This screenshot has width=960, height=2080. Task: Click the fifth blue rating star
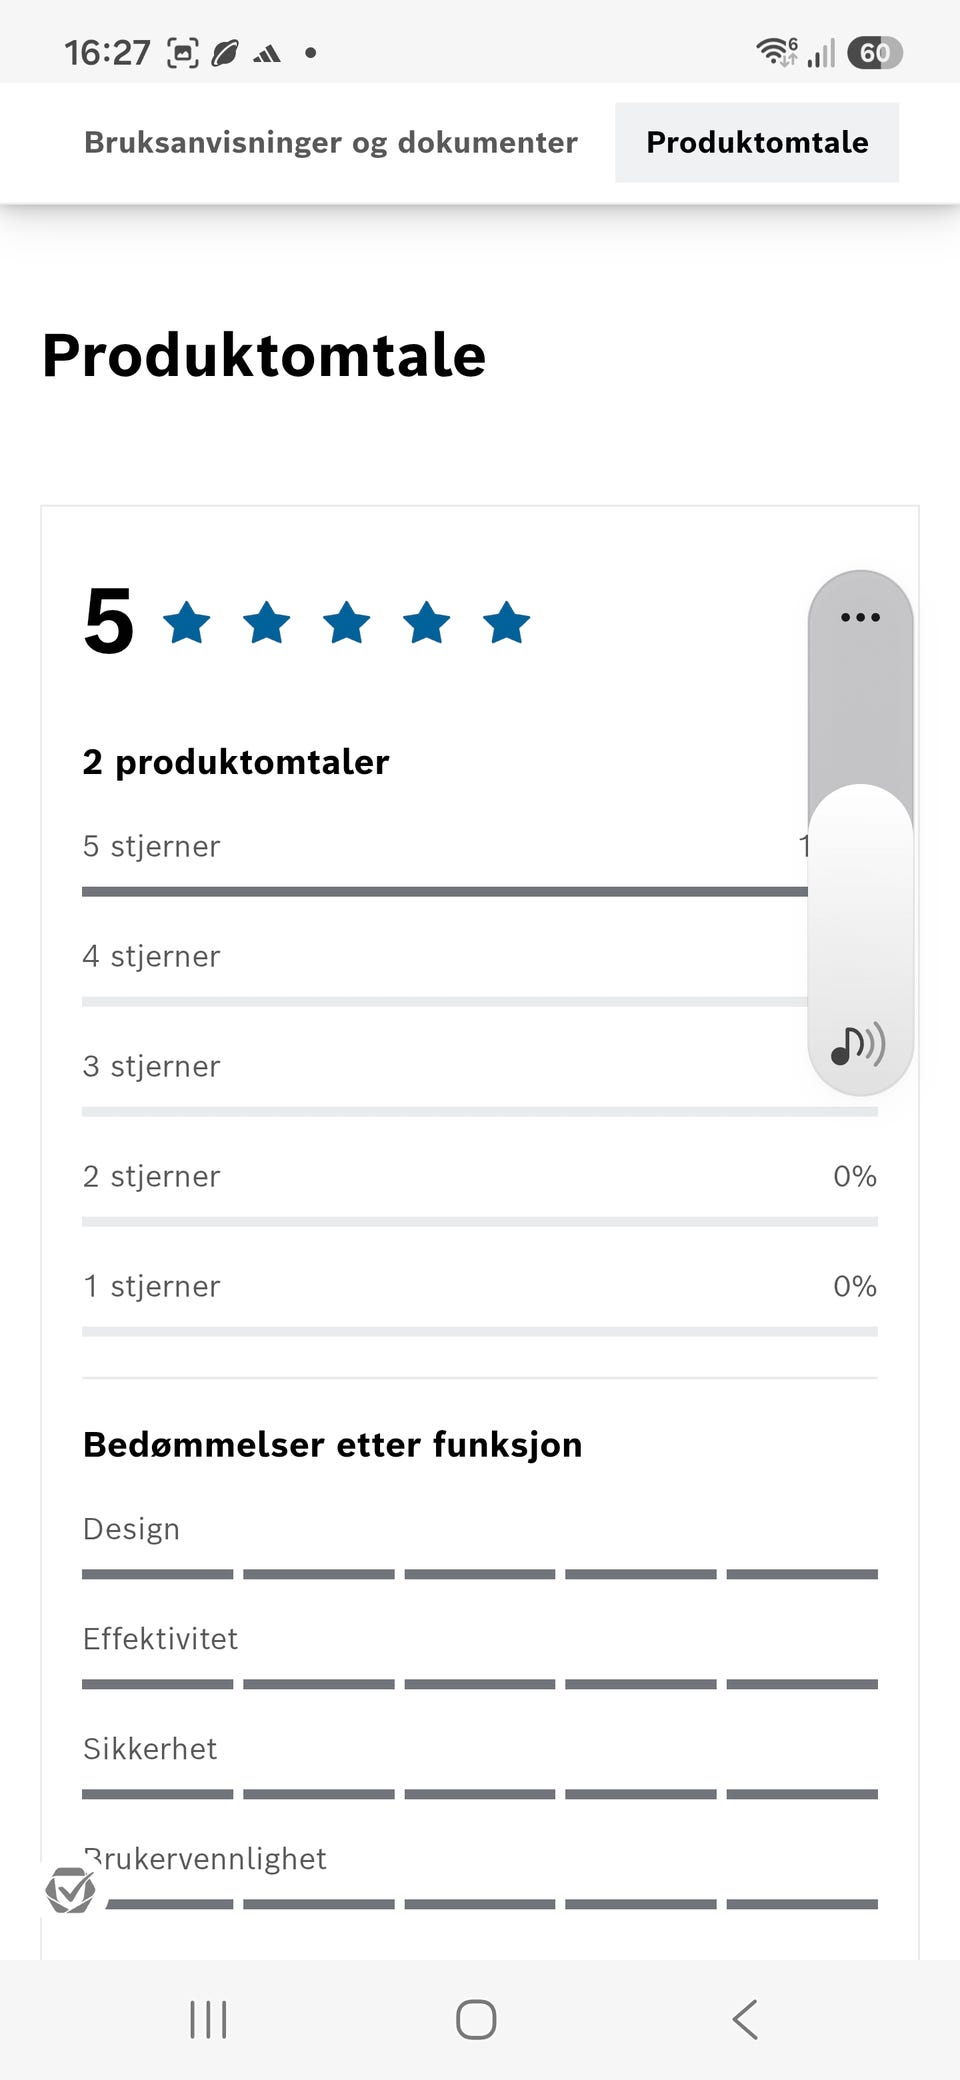(507, 623)
